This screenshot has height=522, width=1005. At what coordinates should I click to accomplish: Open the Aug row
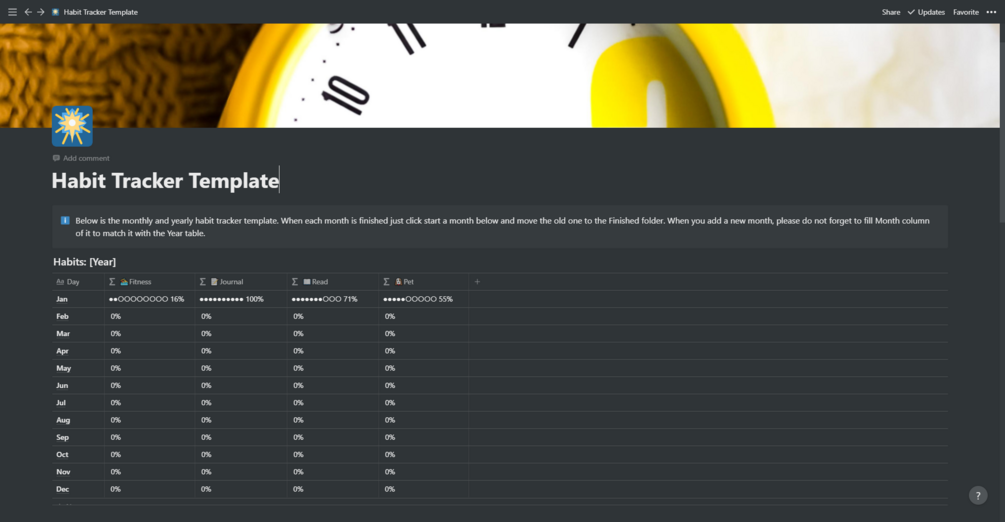point(63,421)
